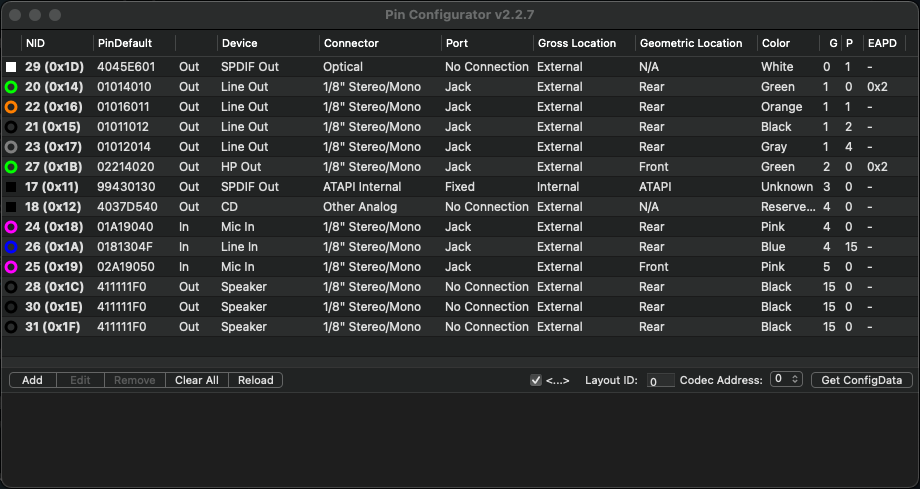Click black ring icon of NID 30 (0x1E)
The height and width of the screenshot is (489, 920).
[x=11, y=306]
